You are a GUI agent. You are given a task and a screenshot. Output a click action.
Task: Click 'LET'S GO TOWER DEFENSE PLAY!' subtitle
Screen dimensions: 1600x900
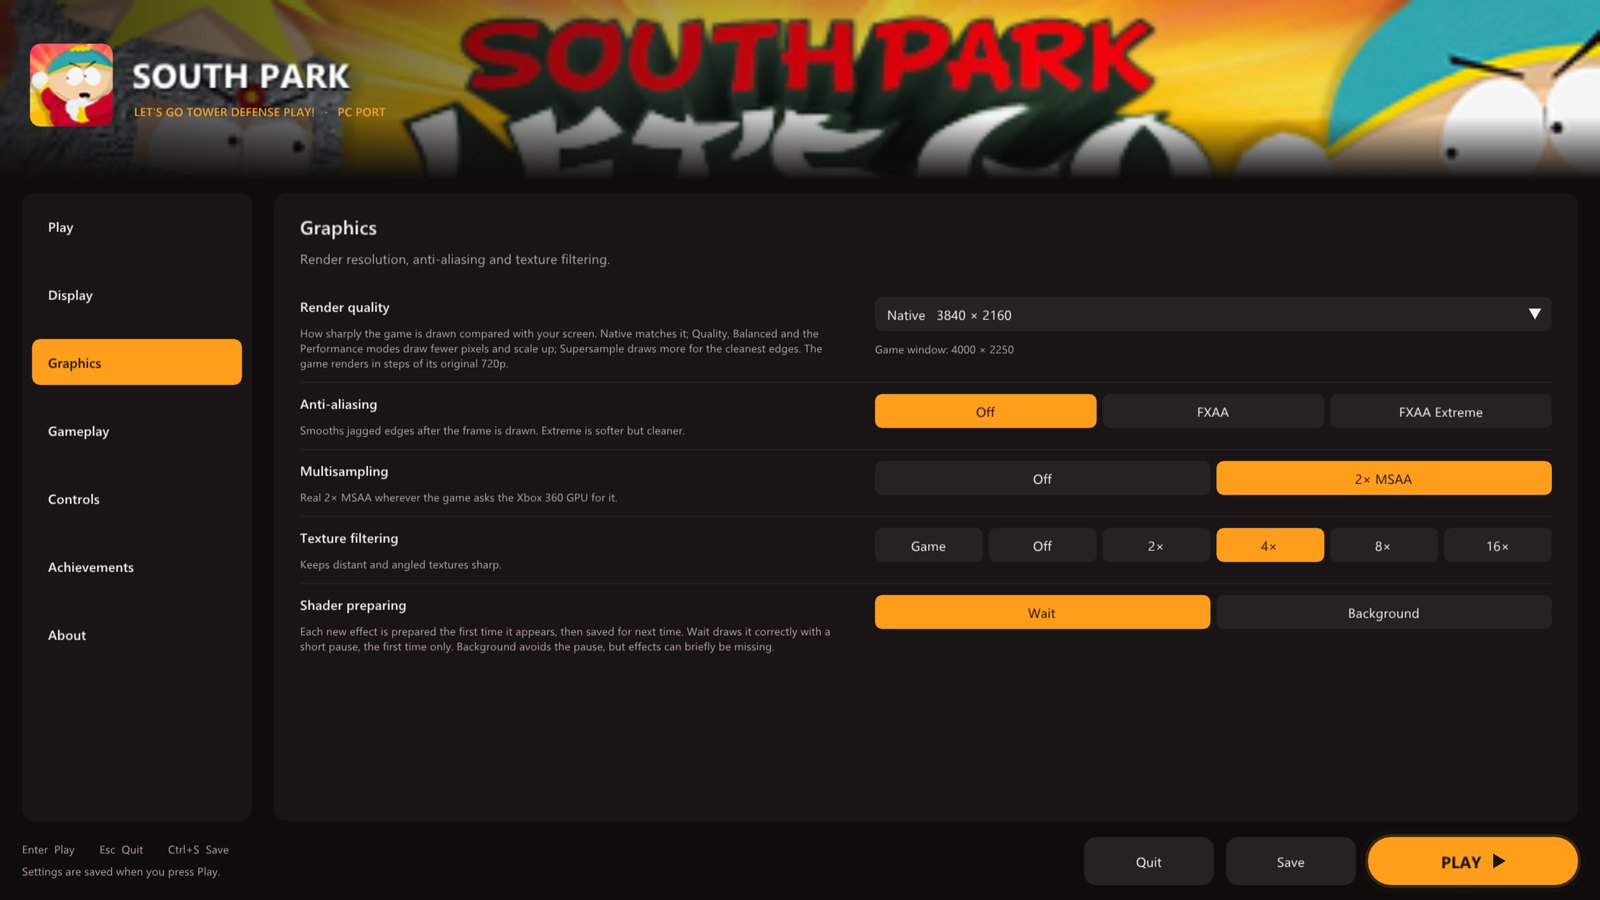[x=224, y=112]
